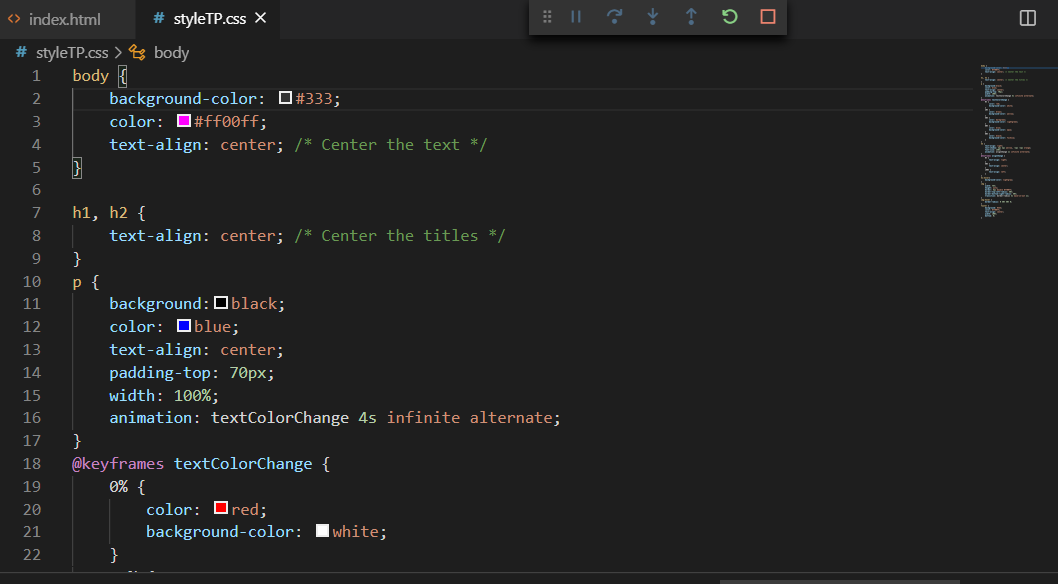
Task: Click the HTML file icon on index.html tab
Action: (14, 19)
